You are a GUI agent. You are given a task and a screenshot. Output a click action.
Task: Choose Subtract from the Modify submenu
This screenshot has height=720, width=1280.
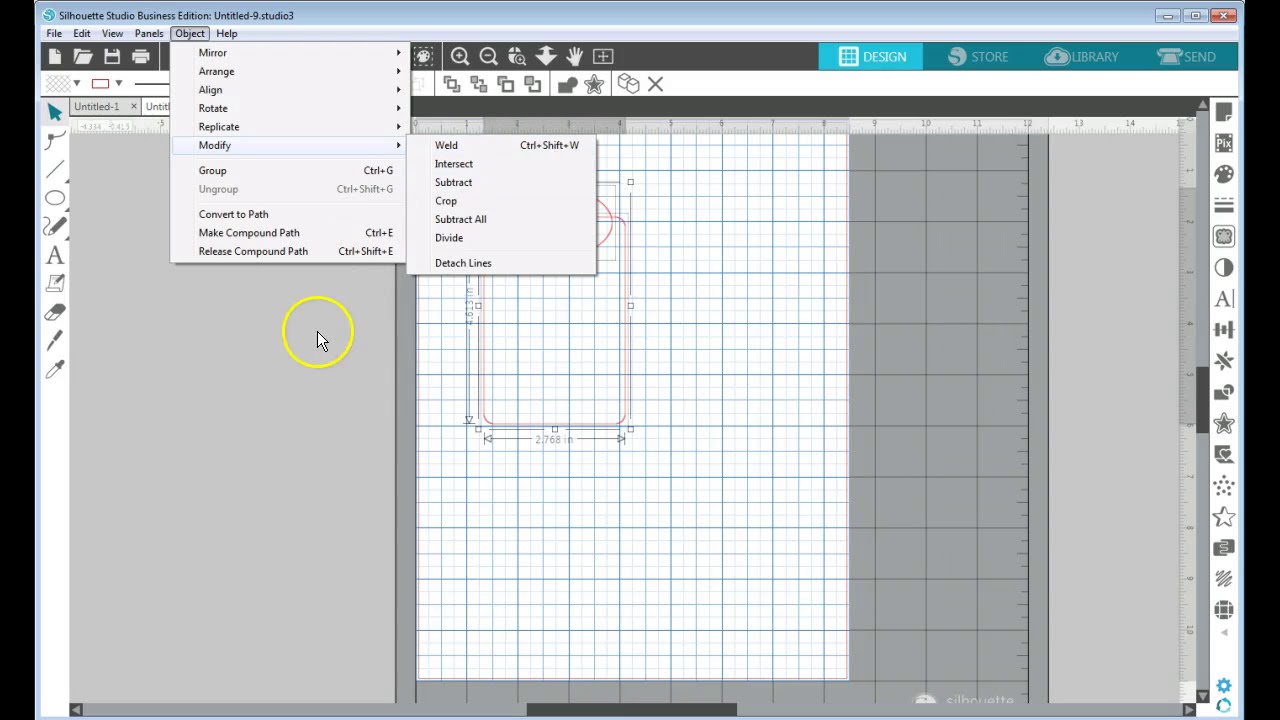click(x=501, y=182)
